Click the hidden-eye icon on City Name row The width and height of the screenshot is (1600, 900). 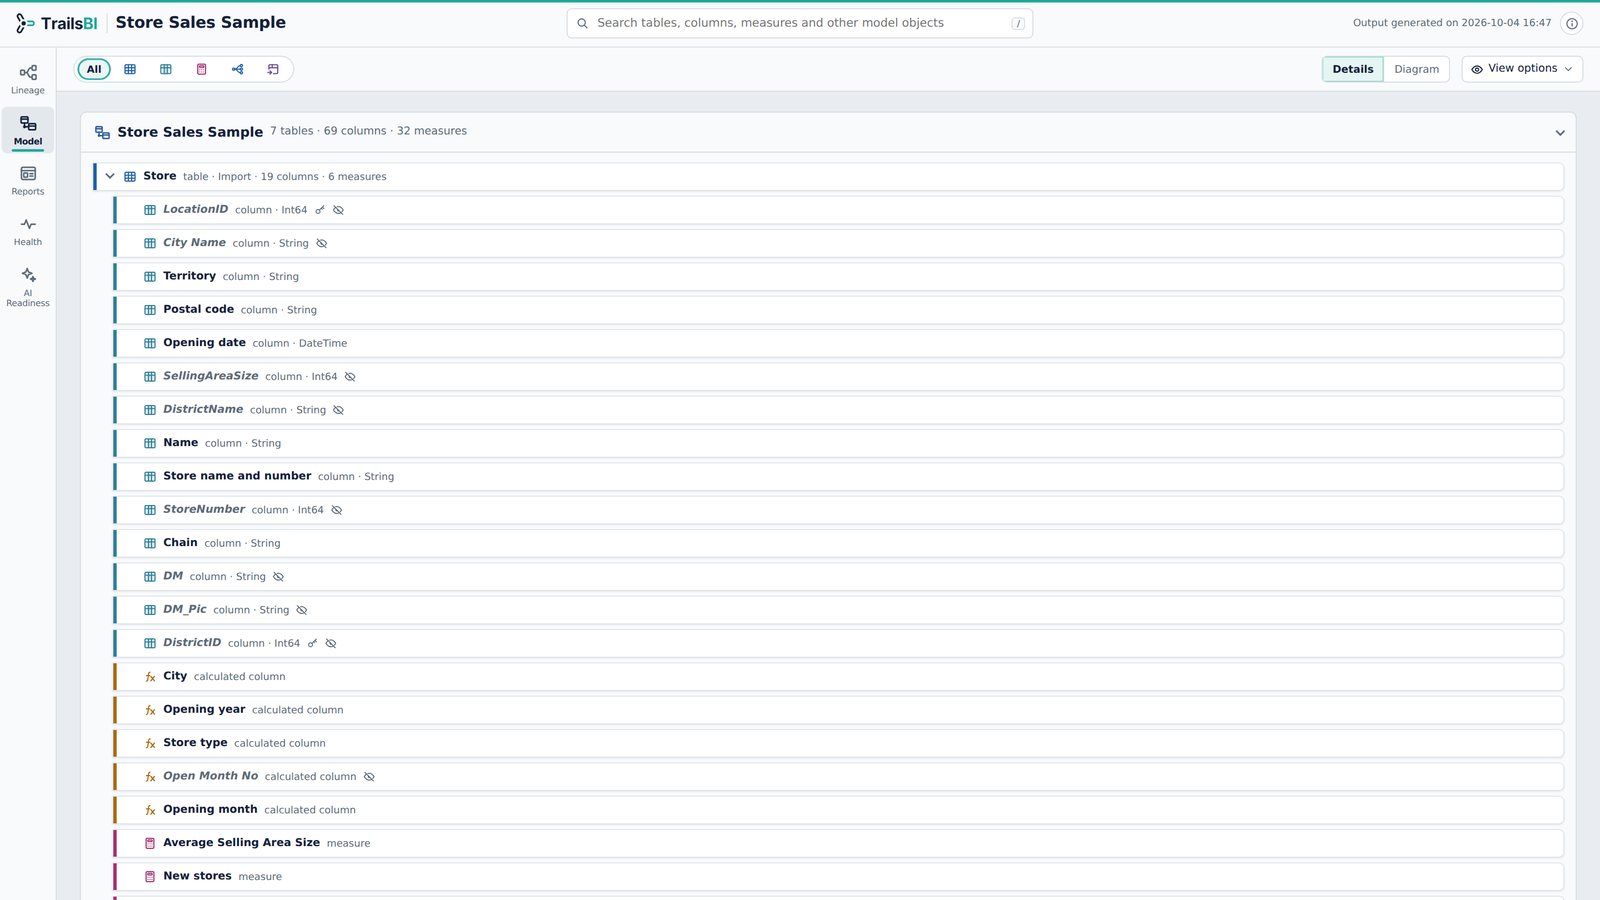[322, 243]
